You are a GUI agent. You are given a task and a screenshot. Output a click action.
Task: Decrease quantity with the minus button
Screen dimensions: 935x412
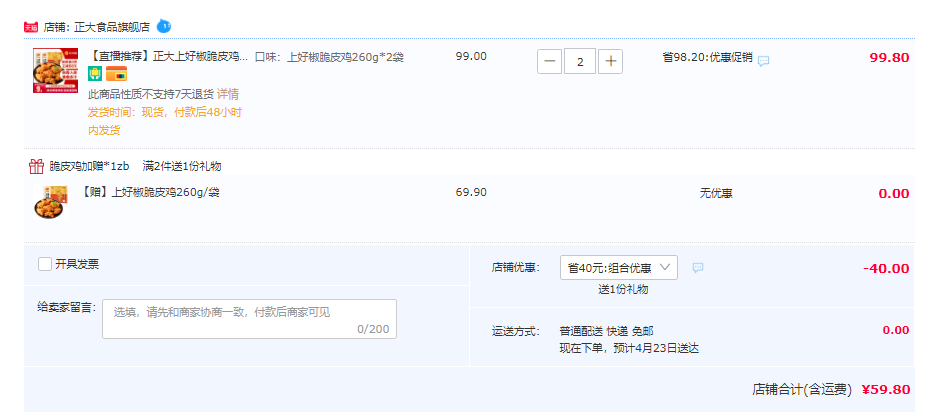(549, 61)
